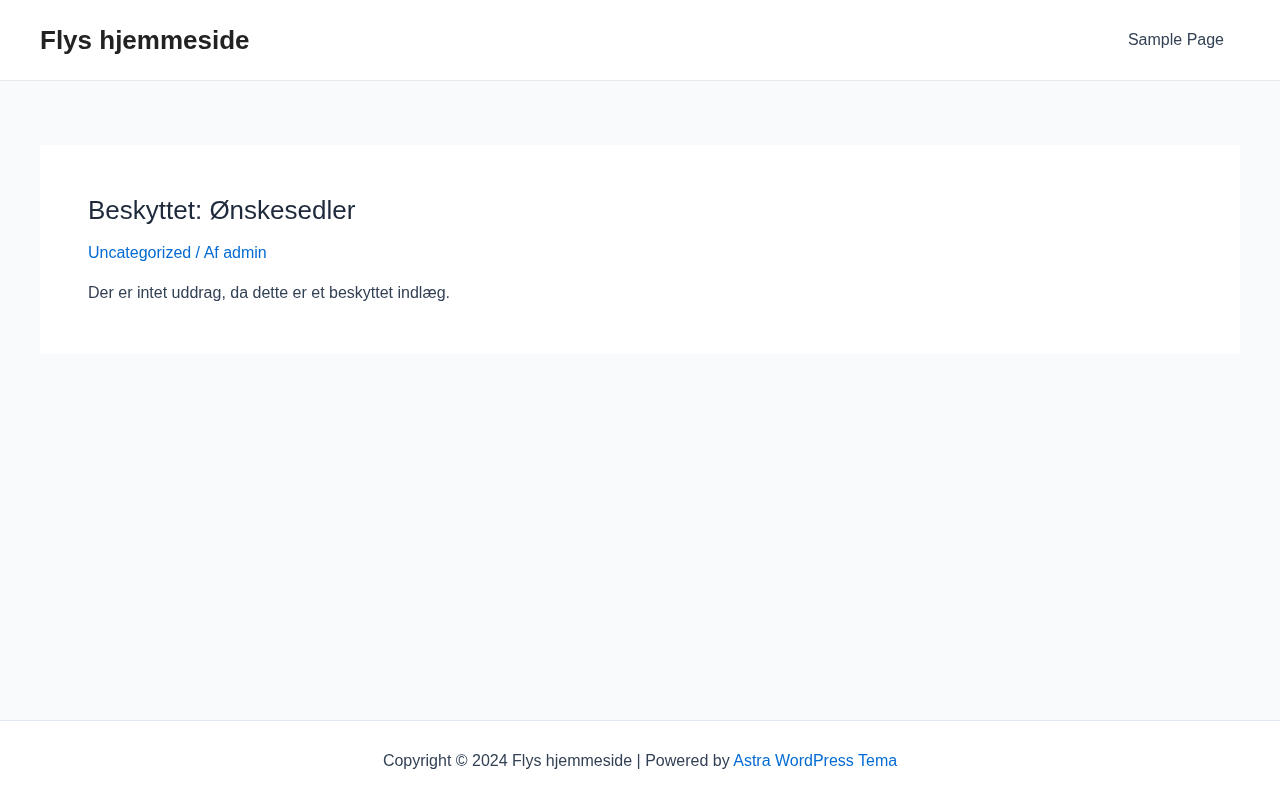Follow the Astra WordPress Tema link
This screenshot has width=1280, height=800.
(x=814, y=761)
